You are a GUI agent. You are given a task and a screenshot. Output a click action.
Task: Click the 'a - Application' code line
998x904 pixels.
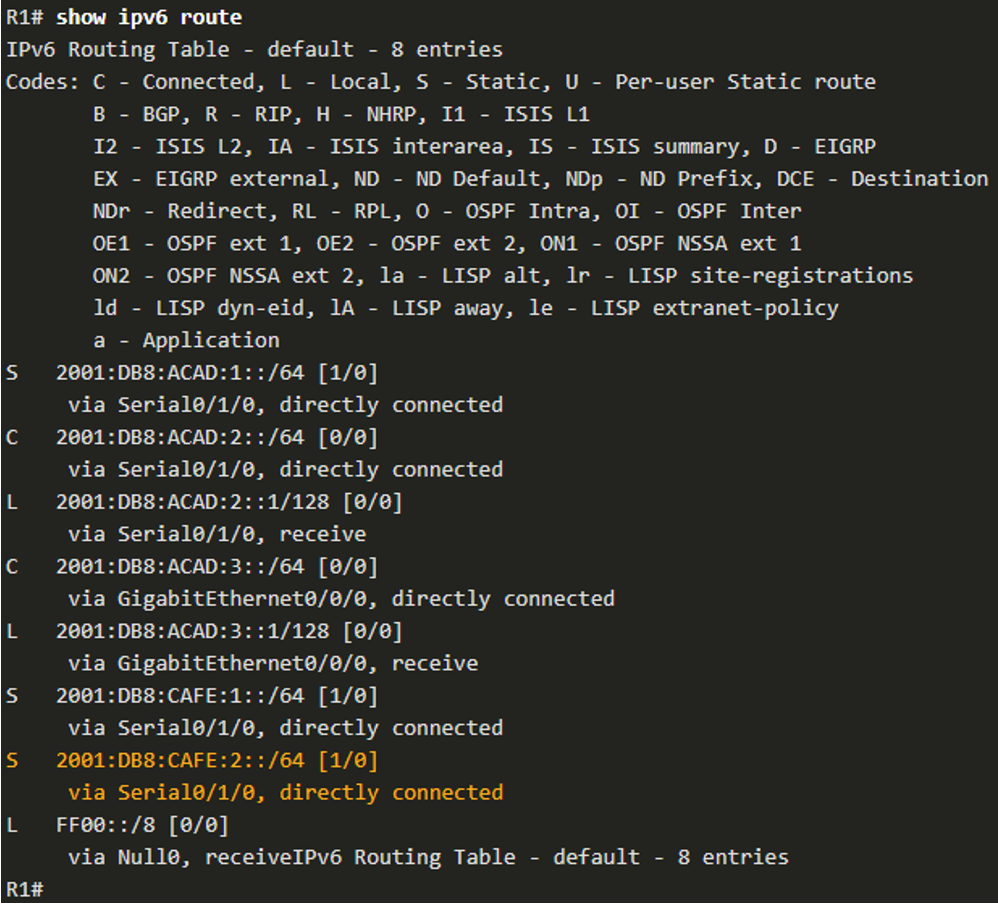click(x=186, y=340)
